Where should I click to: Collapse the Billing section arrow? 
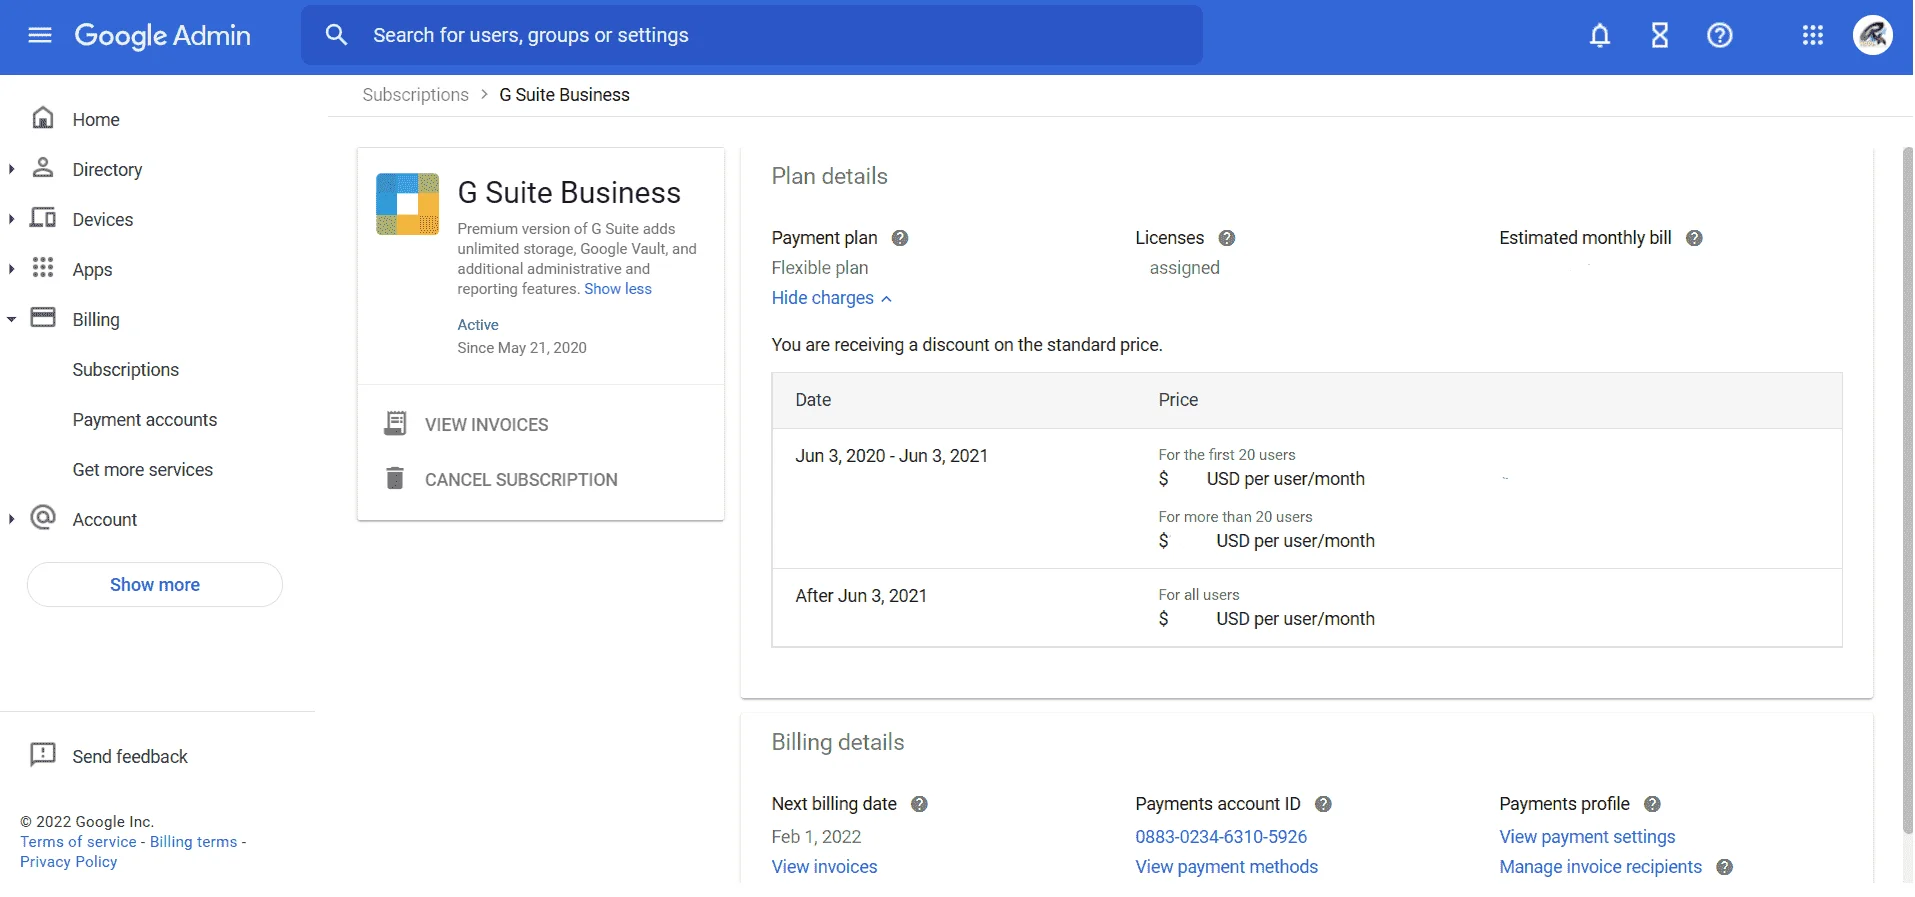pos(11,320)
